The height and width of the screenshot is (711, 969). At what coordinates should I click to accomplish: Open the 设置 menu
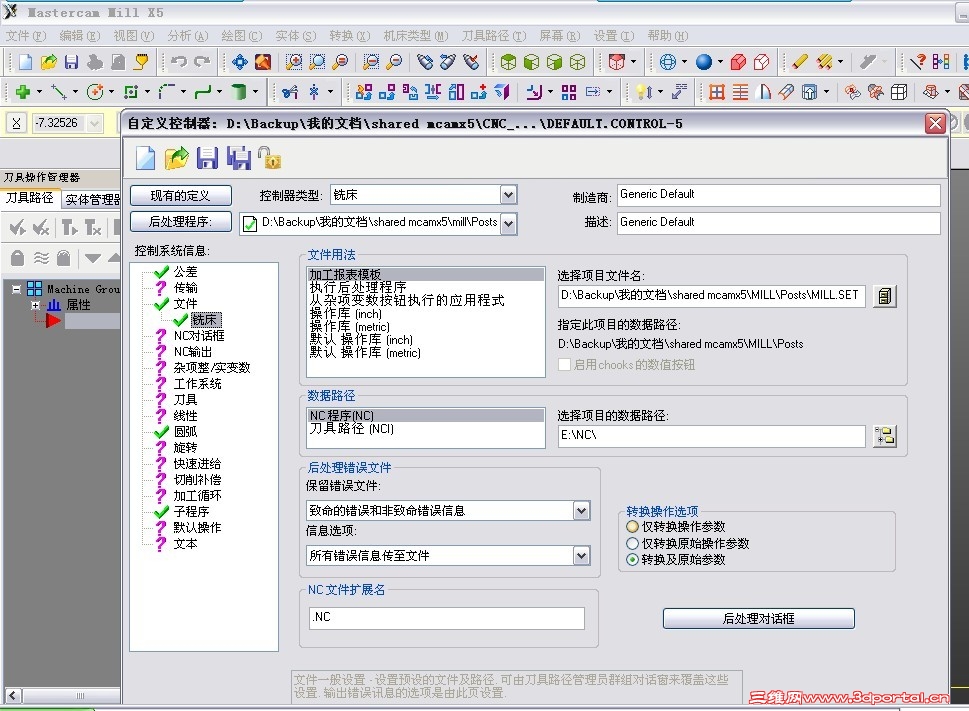point(614,36)
